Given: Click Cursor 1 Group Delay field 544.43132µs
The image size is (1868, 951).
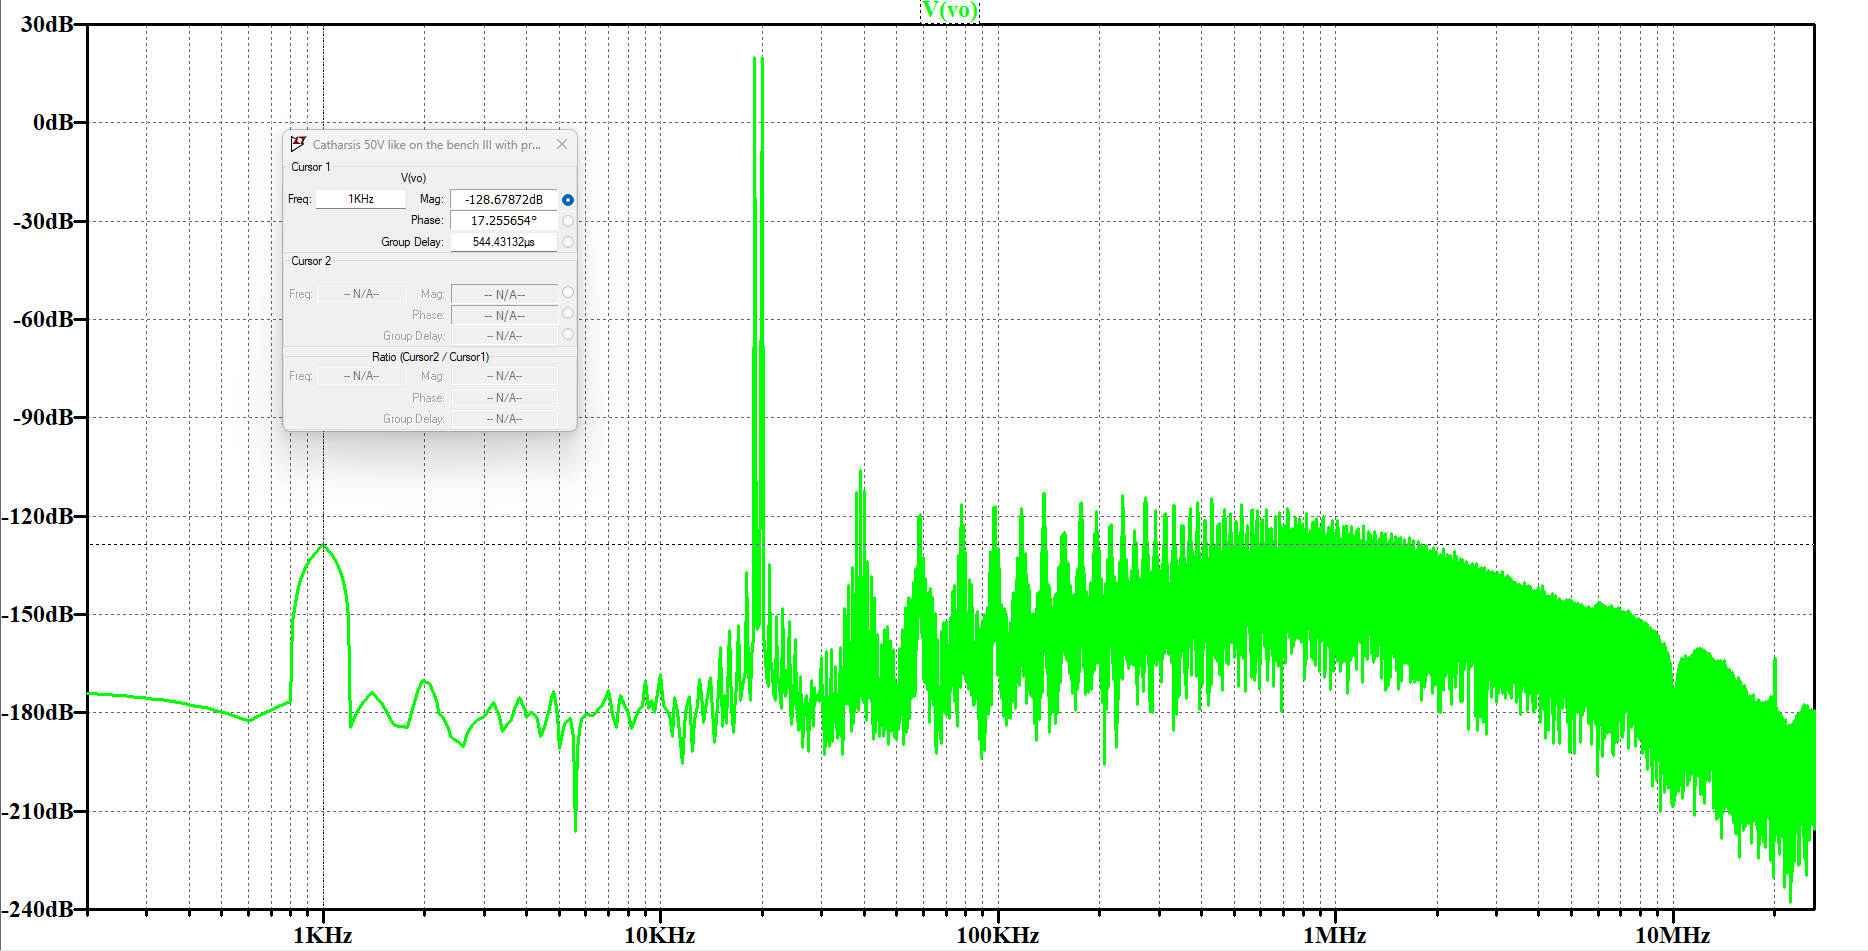Looking at the screenshot, I should tap(503, 242).
